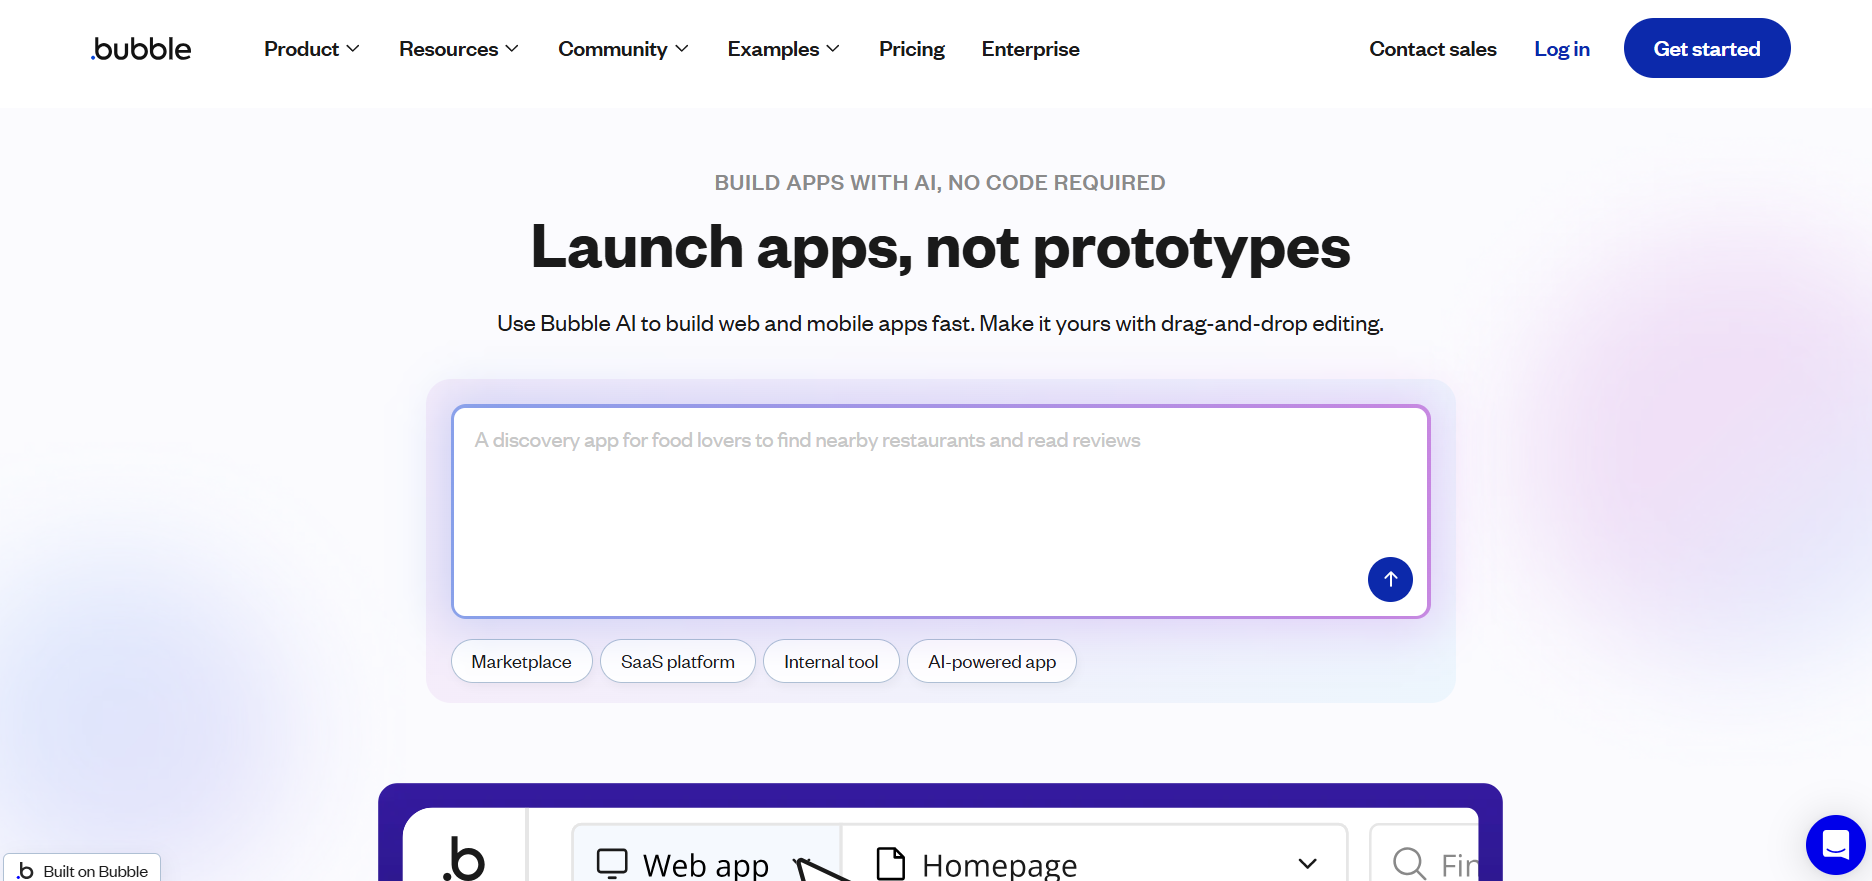Open the chat support widget
Image resolution: width=1872 pixels, height=881 pixels.
click(1835, 845)
